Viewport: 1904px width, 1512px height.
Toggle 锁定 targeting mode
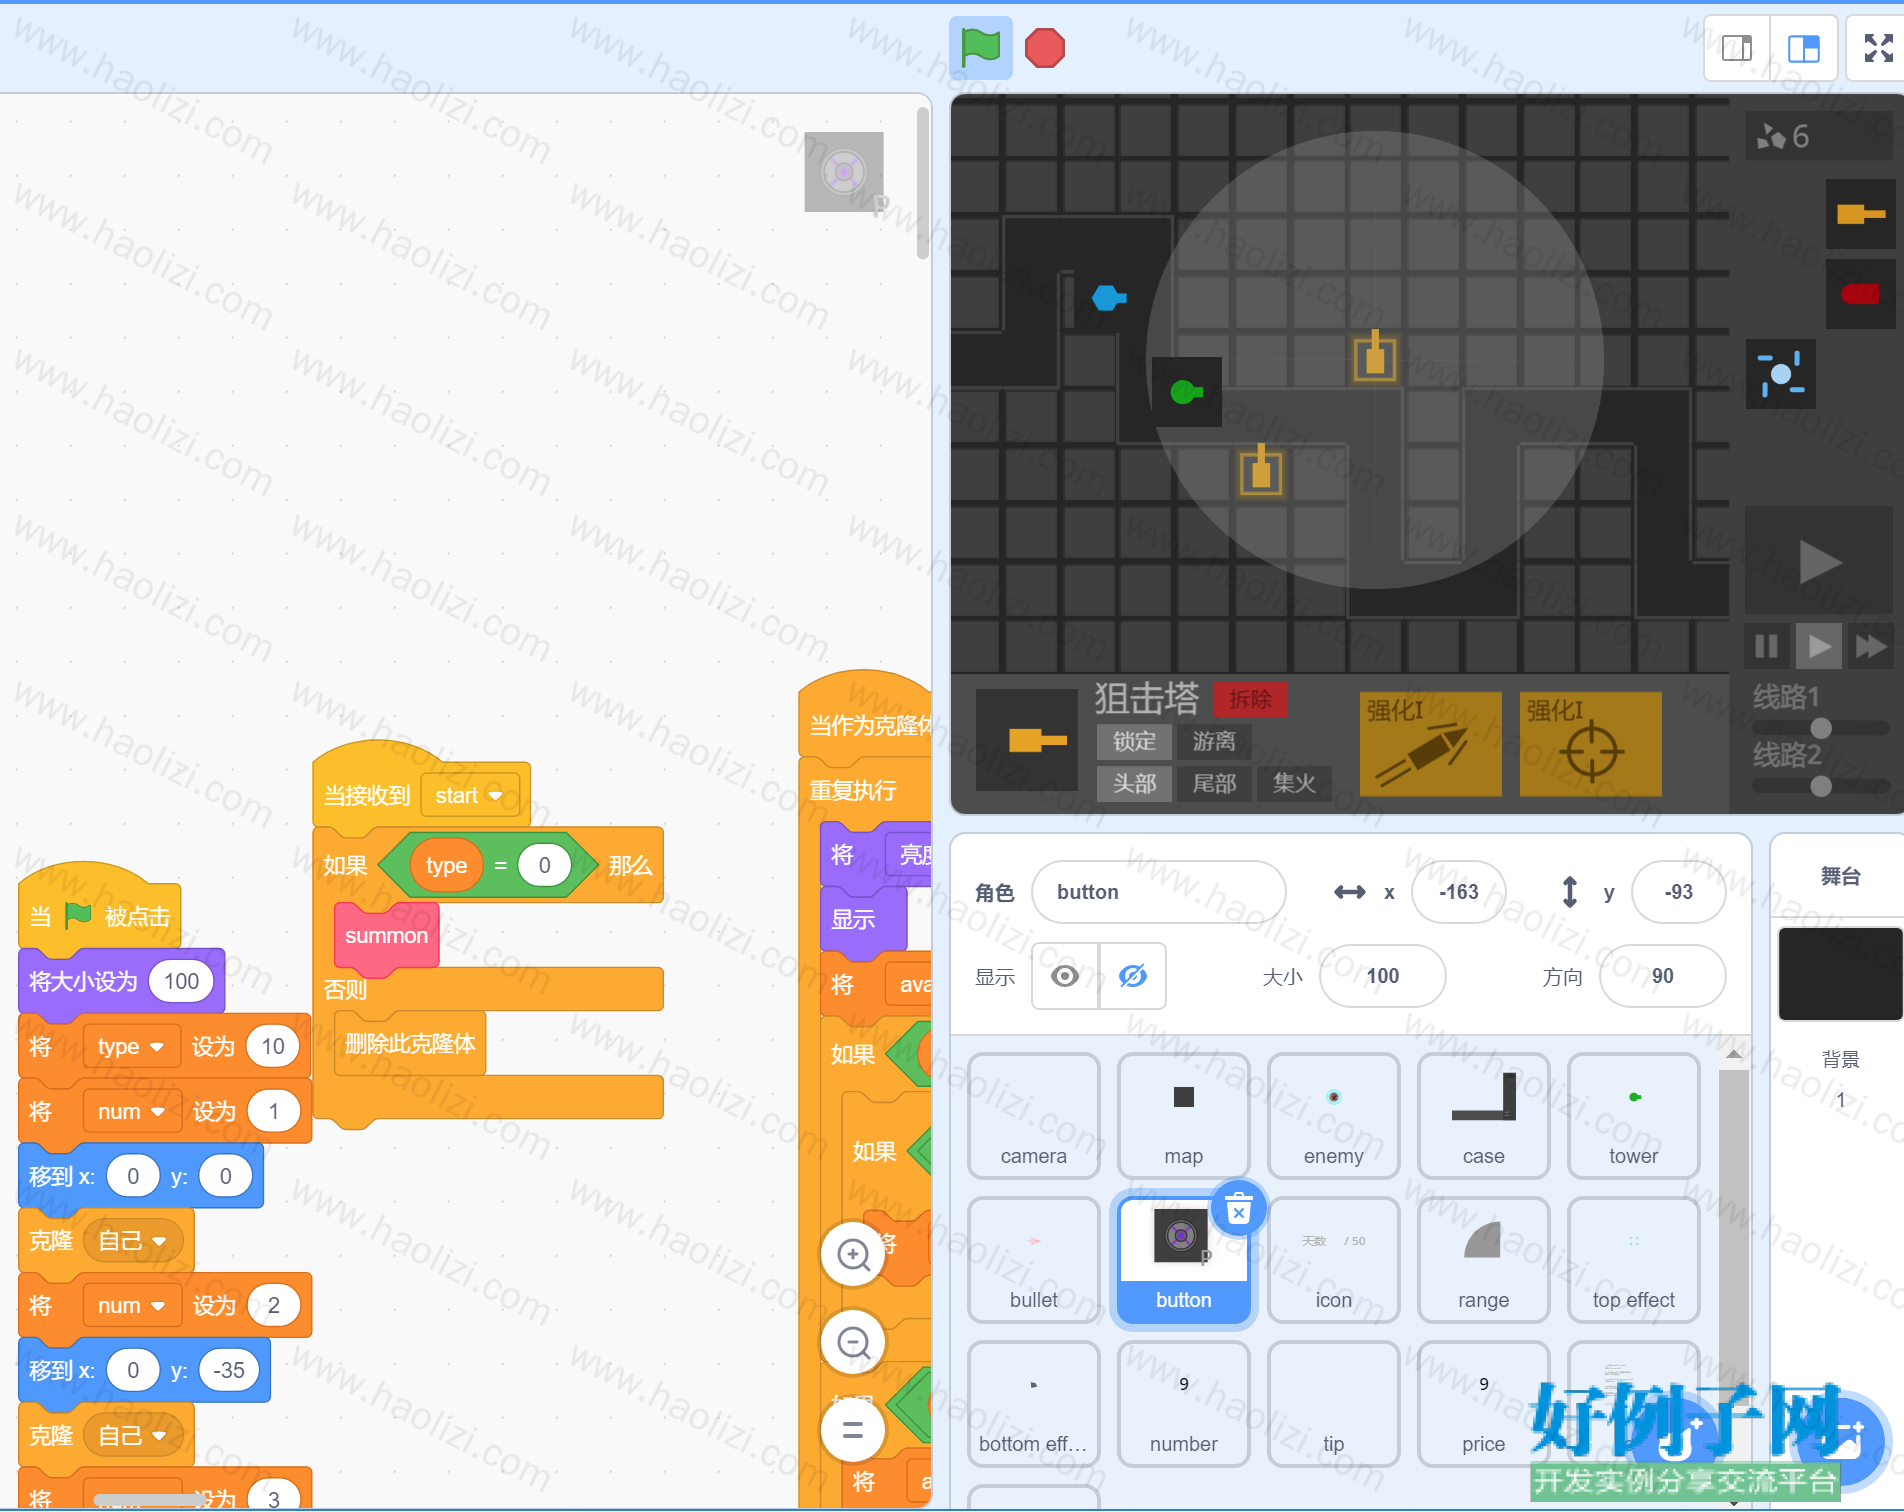[1134, 742]
